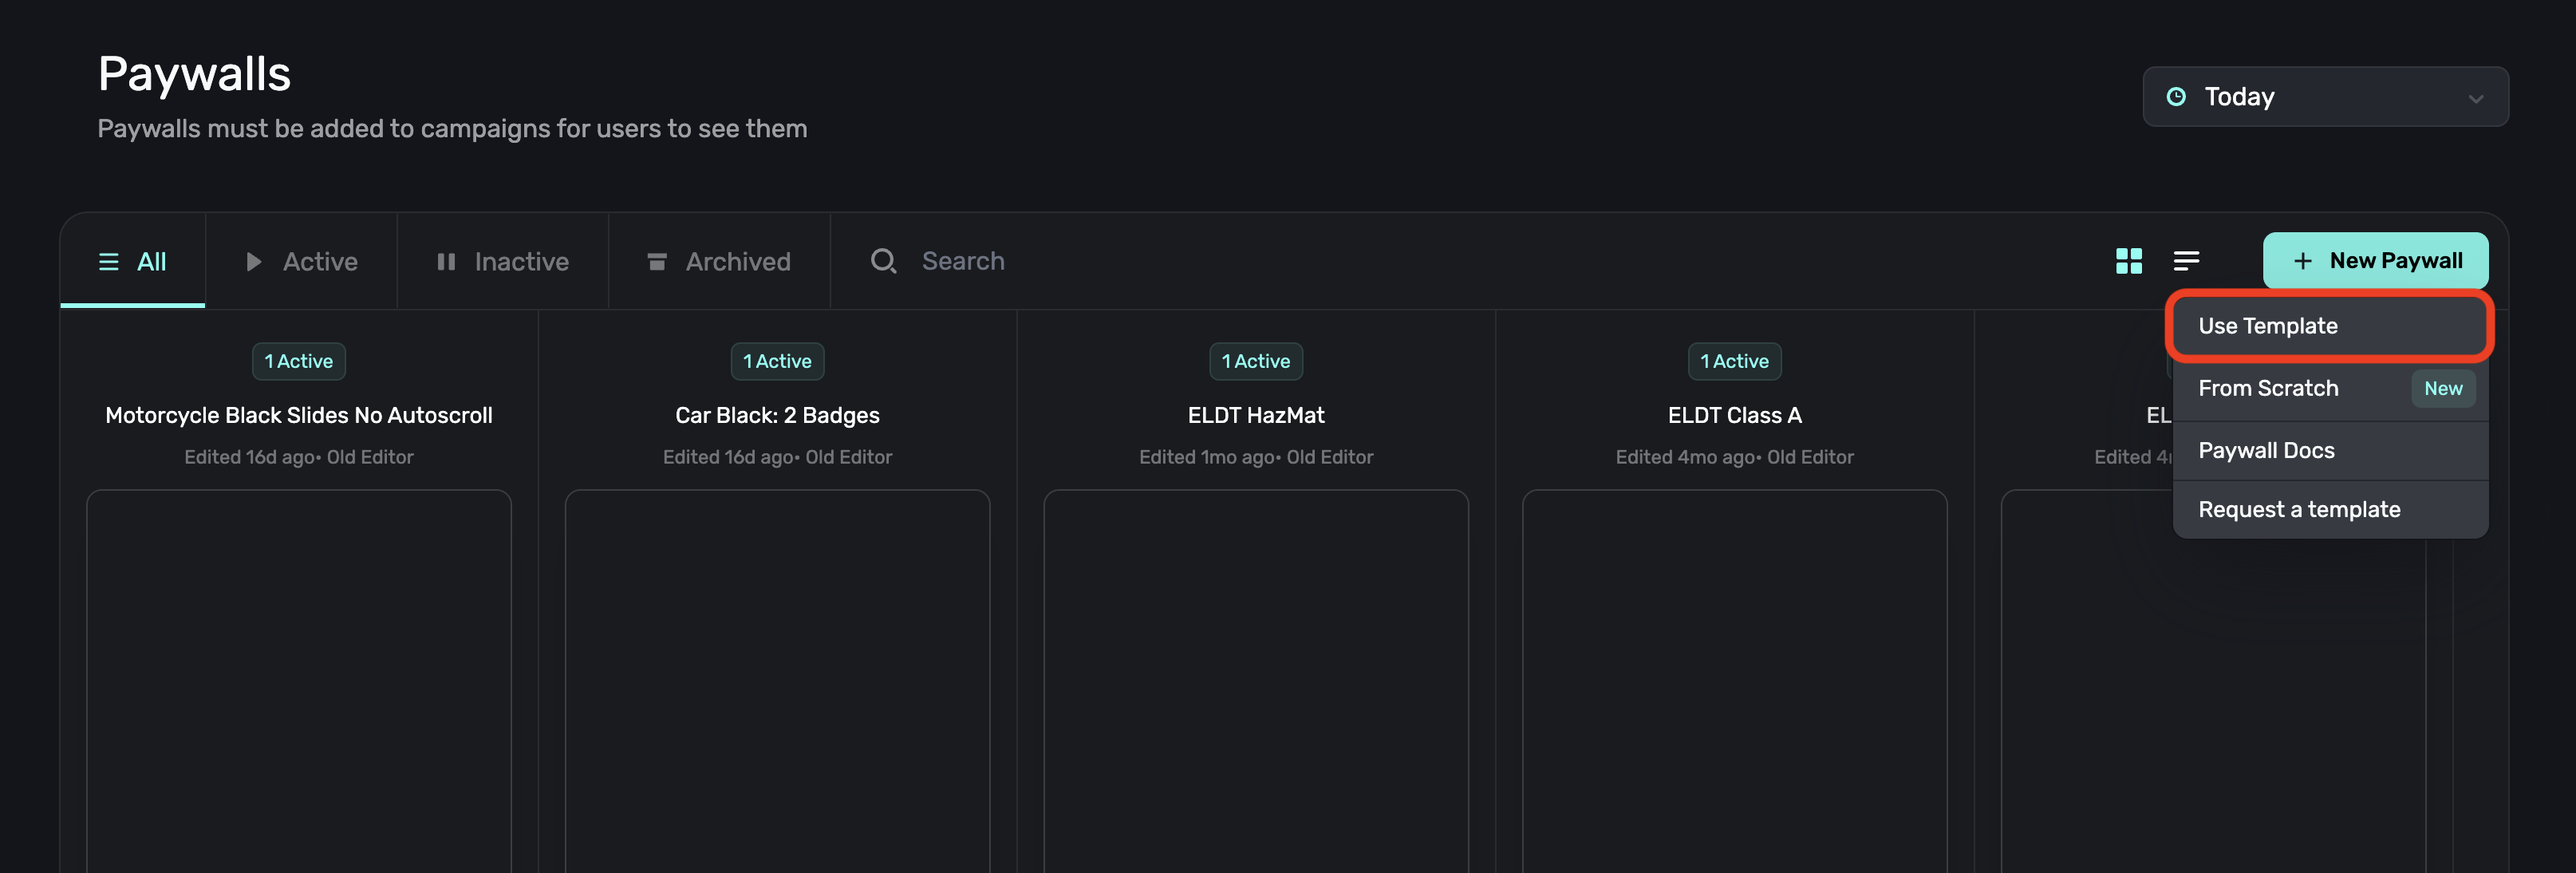Switch to grid view icon

click(x=2128, y=261)
